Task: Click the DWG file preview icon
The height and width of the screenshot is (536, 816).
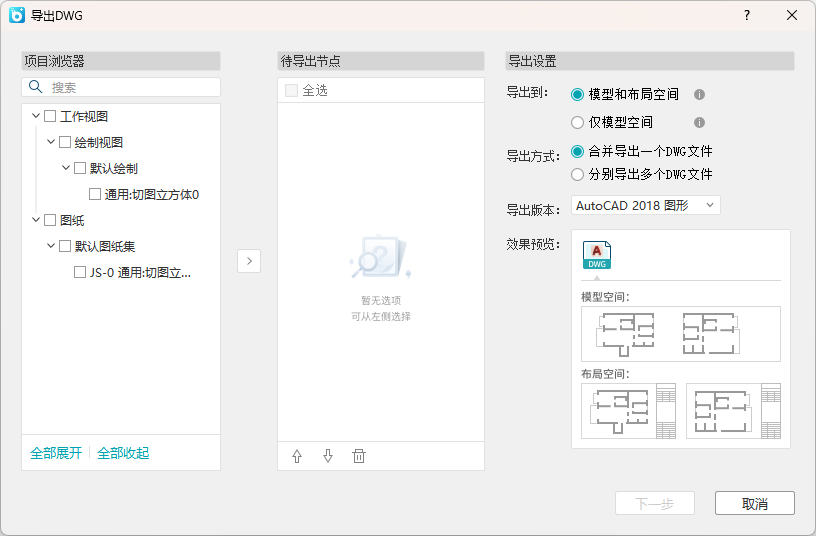Action: tap(597, 256)
